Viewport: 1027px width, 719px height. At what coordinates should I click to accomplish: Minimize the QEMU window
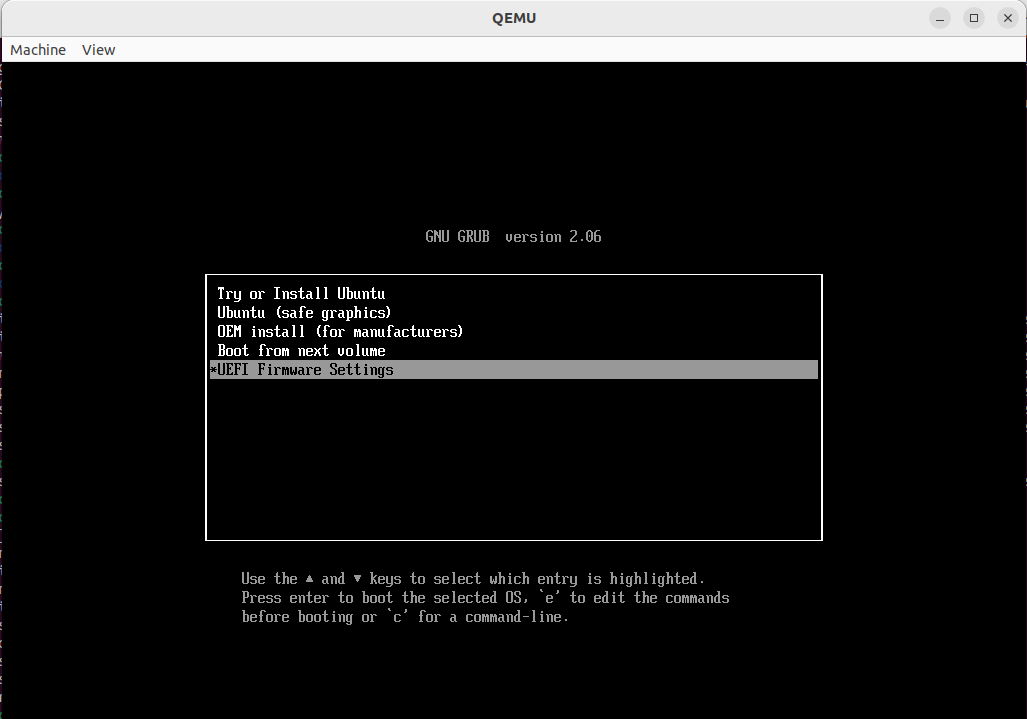click(939, 18)
